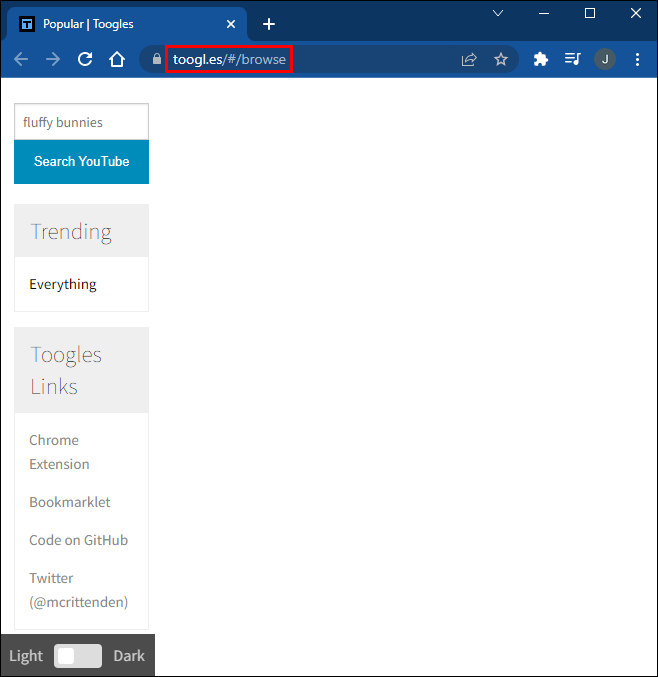Close the browser window
The height and width of the screenshot is (677, 658).
tap(636, 13)
